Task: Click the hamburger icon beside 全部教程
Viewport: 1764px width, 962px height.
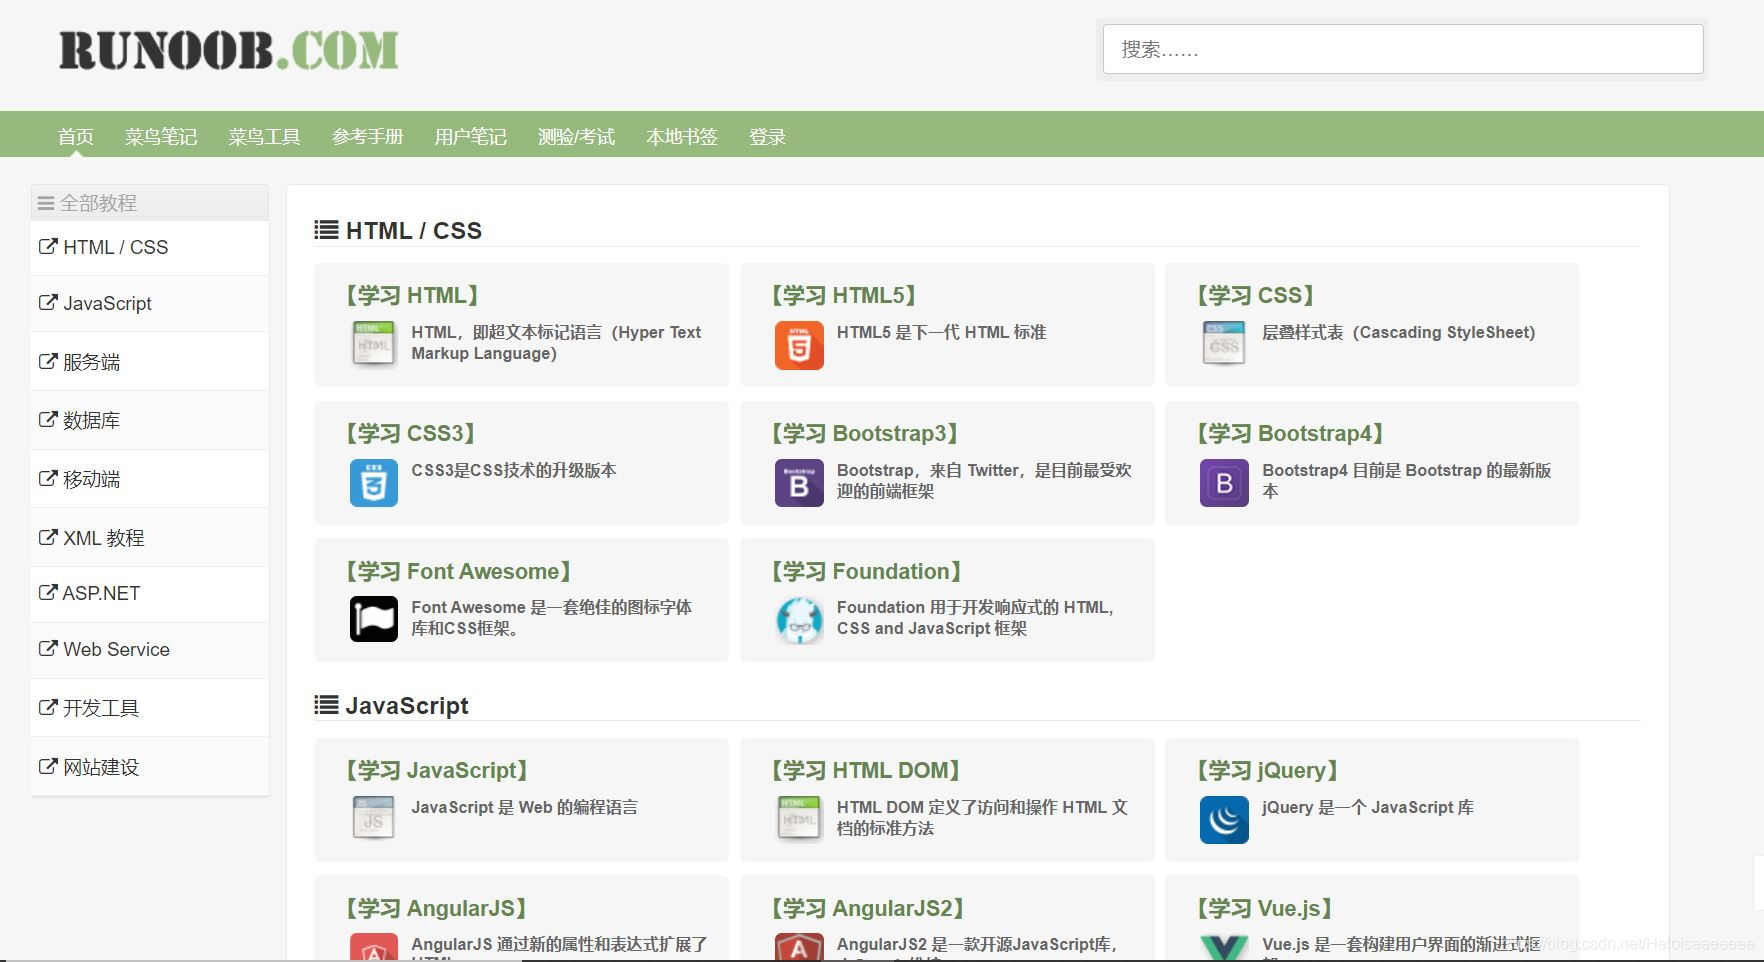Action: point(46,204)
